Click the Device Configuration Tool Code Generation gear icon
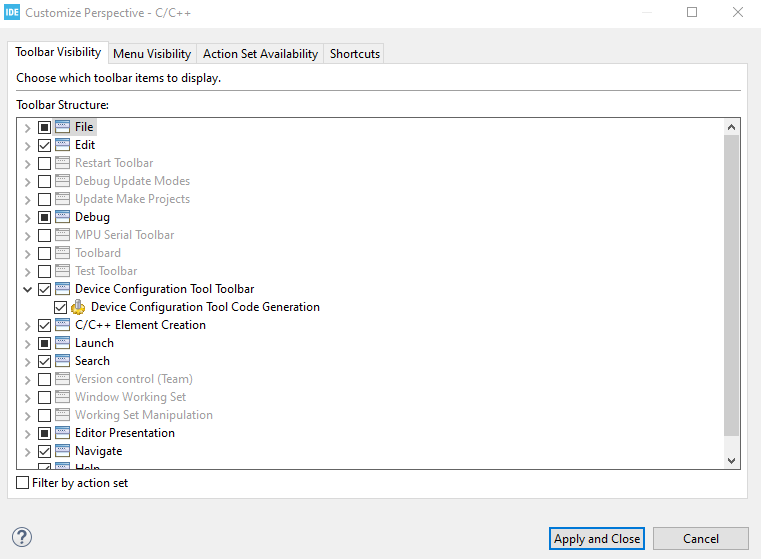This screenshot has width=761, height=559. coord(78,307)
